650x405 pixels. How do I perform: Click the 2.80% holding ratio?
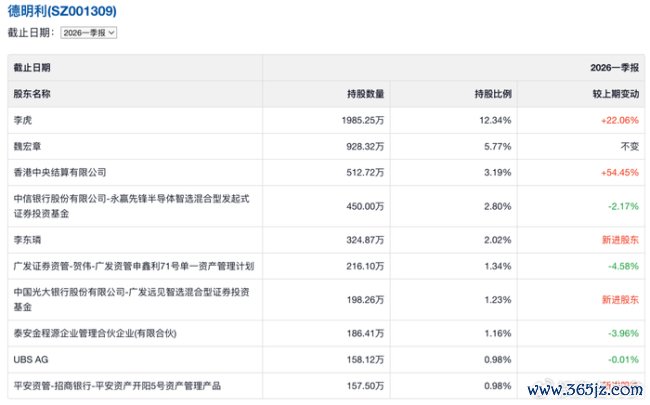[497, 206]
